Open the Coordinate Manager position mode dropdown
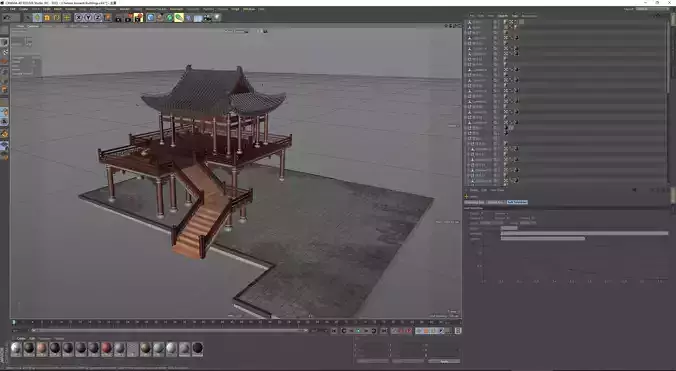 tap(372, 361)
